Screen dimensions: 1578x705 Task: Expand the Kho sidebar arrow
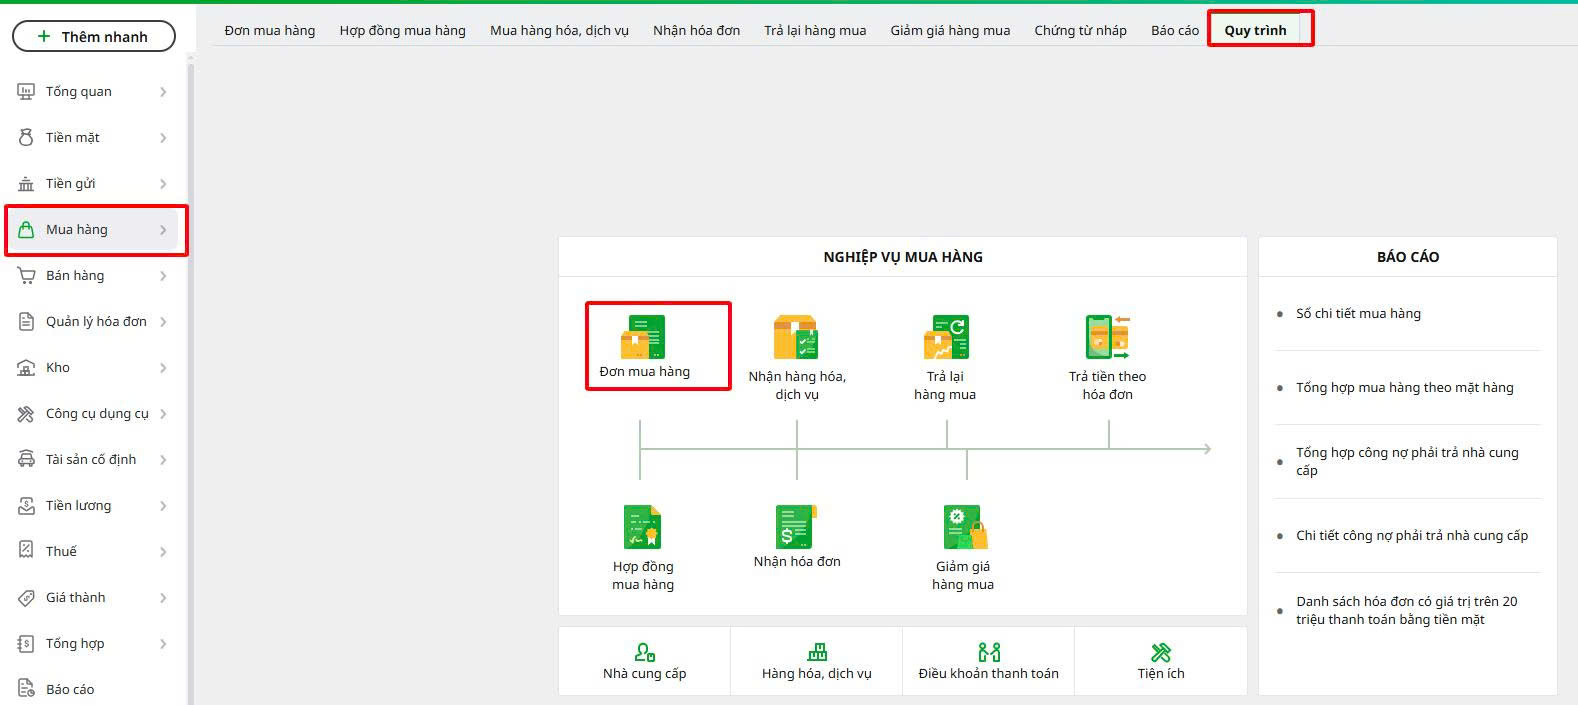[x=163, y=368]
